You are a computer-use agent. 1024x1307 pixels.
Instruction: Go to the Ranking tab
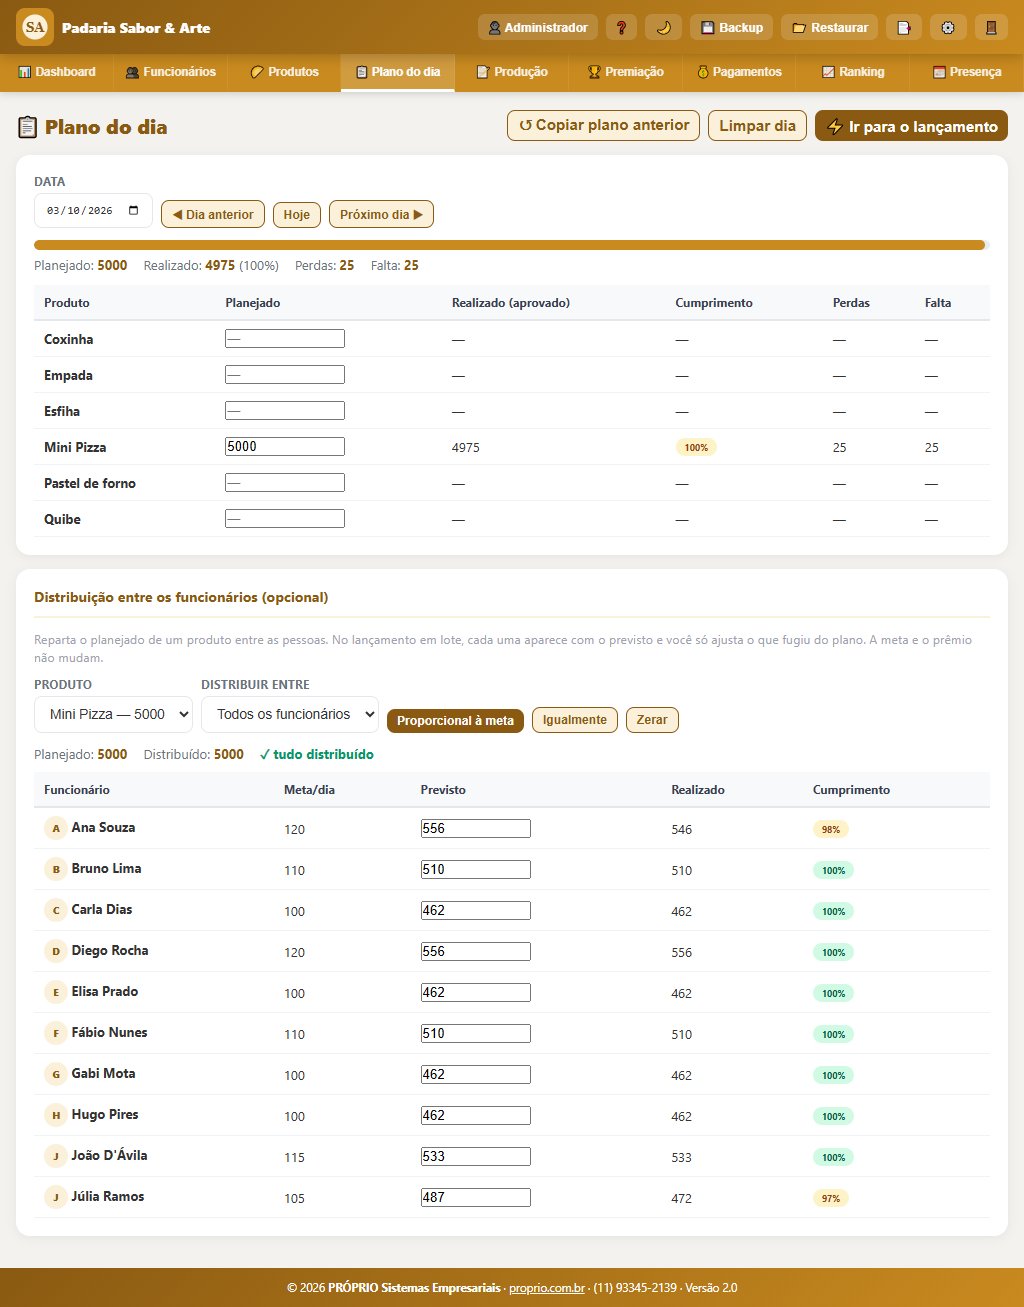[853, 72]
